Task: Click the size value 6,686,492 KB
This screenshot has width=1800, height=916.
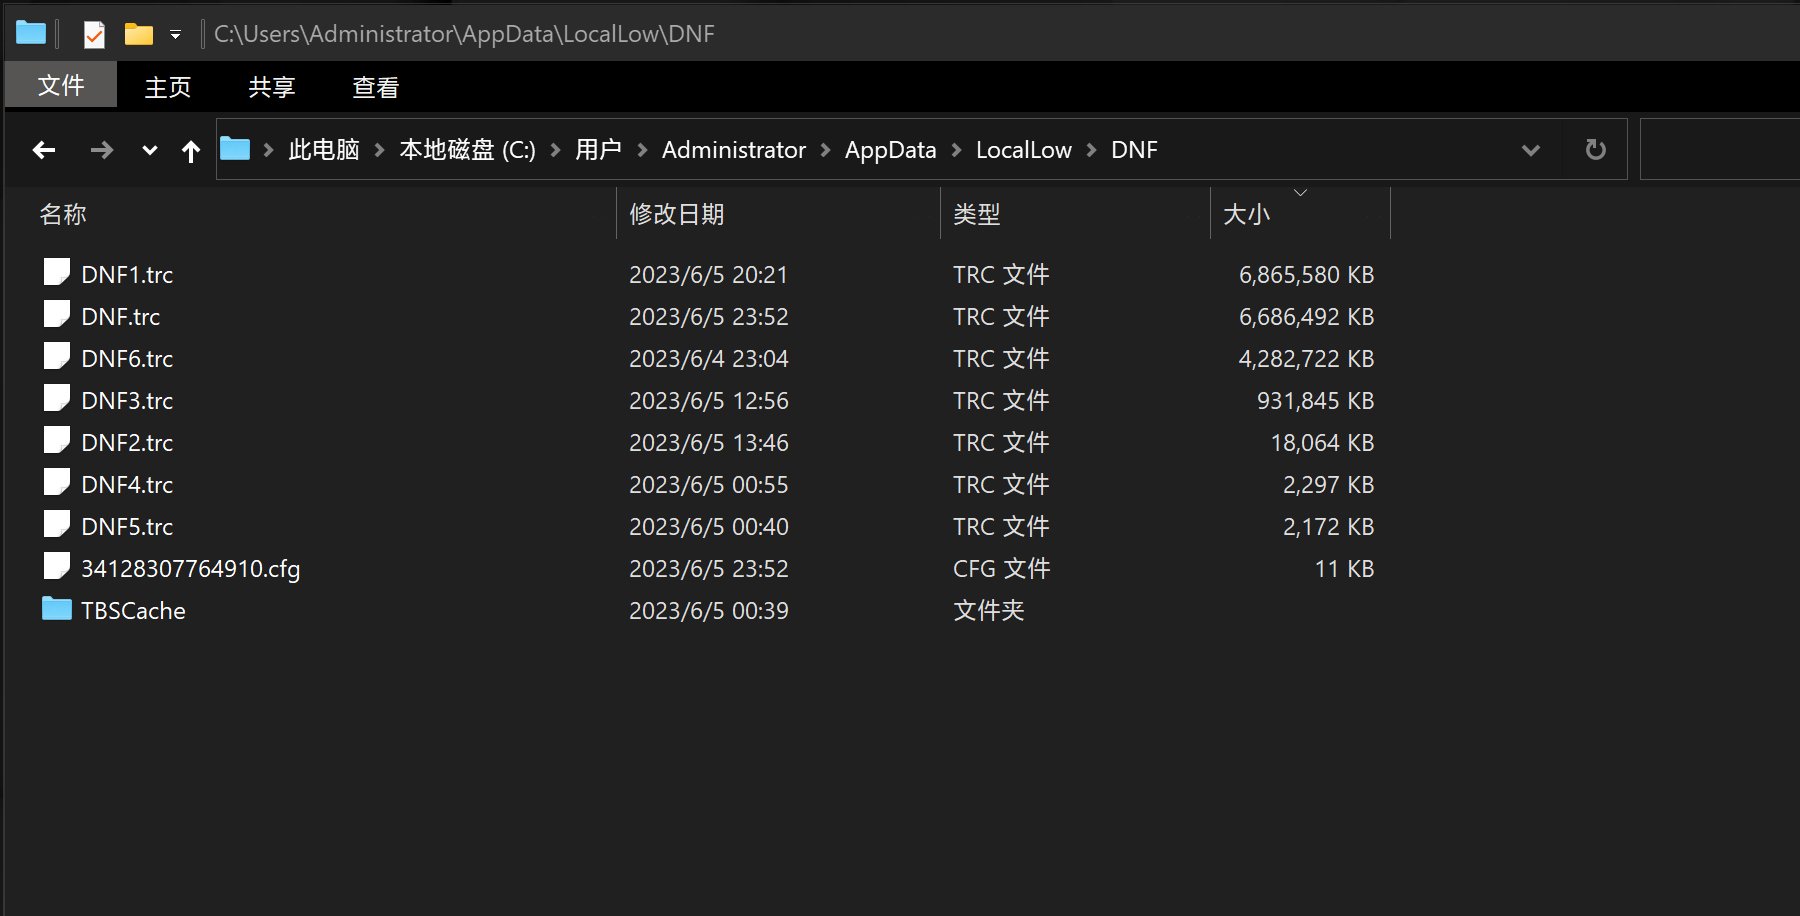Action: tap(1306, 317)
